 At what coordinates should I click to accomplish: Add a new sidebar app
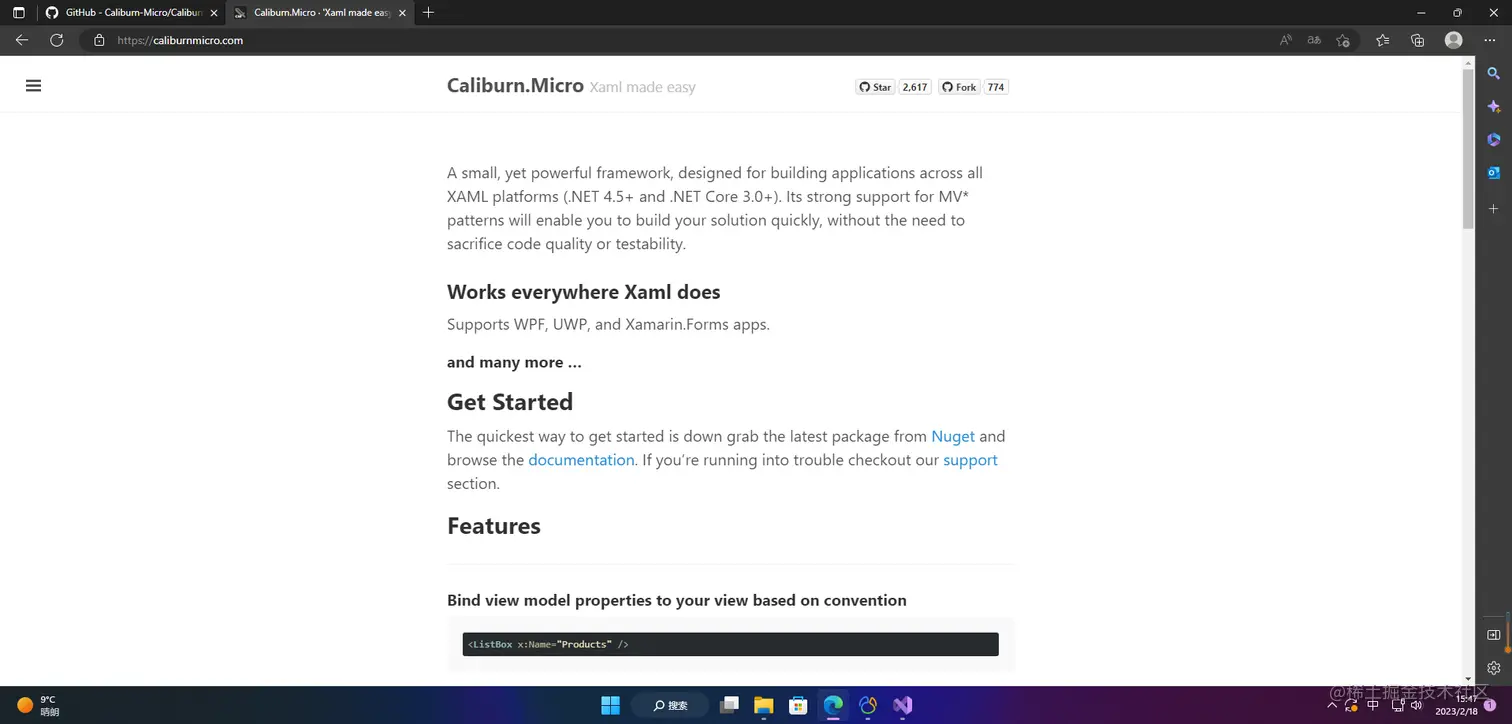(x=1493, y=208)
